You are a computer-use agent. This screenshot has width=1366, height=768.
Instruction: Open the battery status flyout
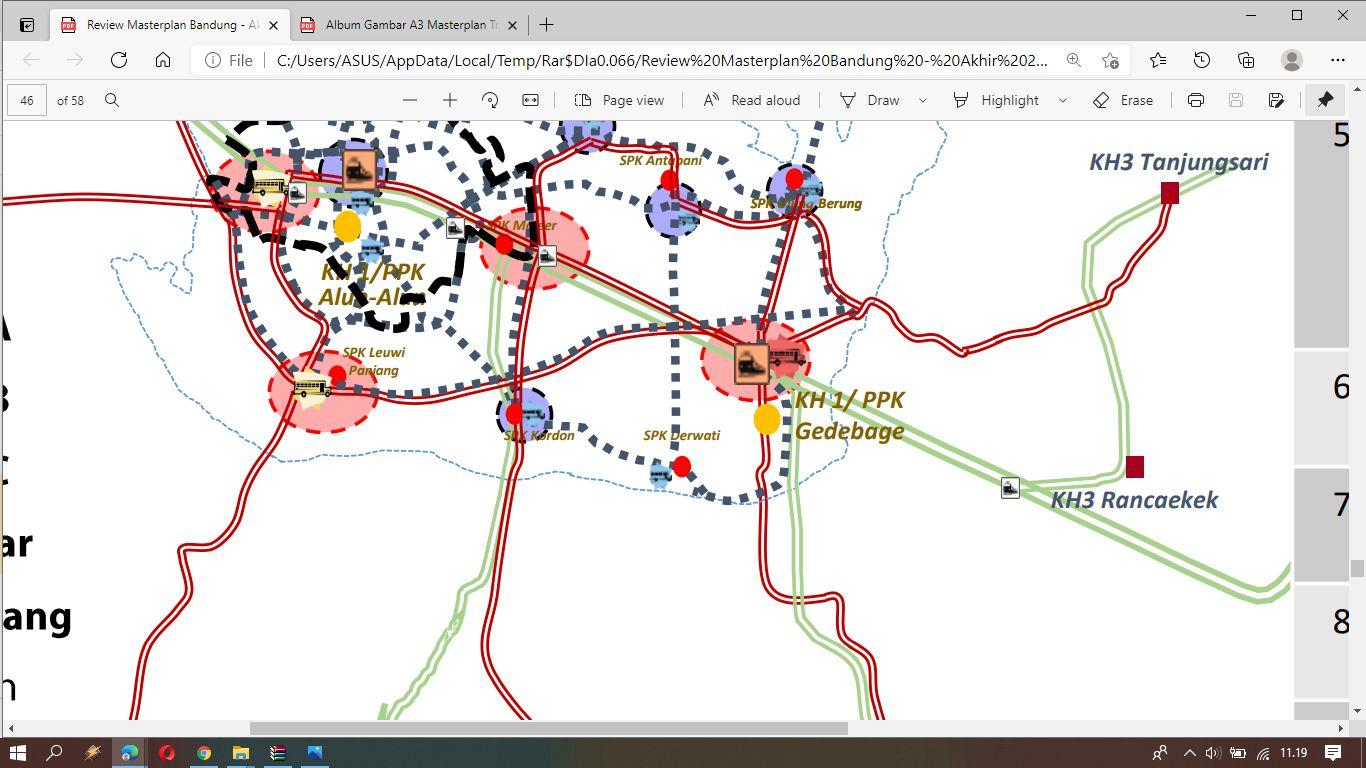point(1237,753)
